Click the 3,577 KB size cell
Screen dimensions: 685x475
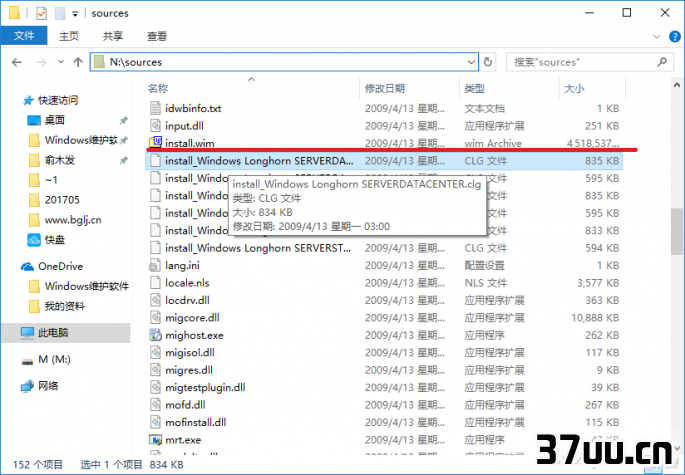click(598, 283)
